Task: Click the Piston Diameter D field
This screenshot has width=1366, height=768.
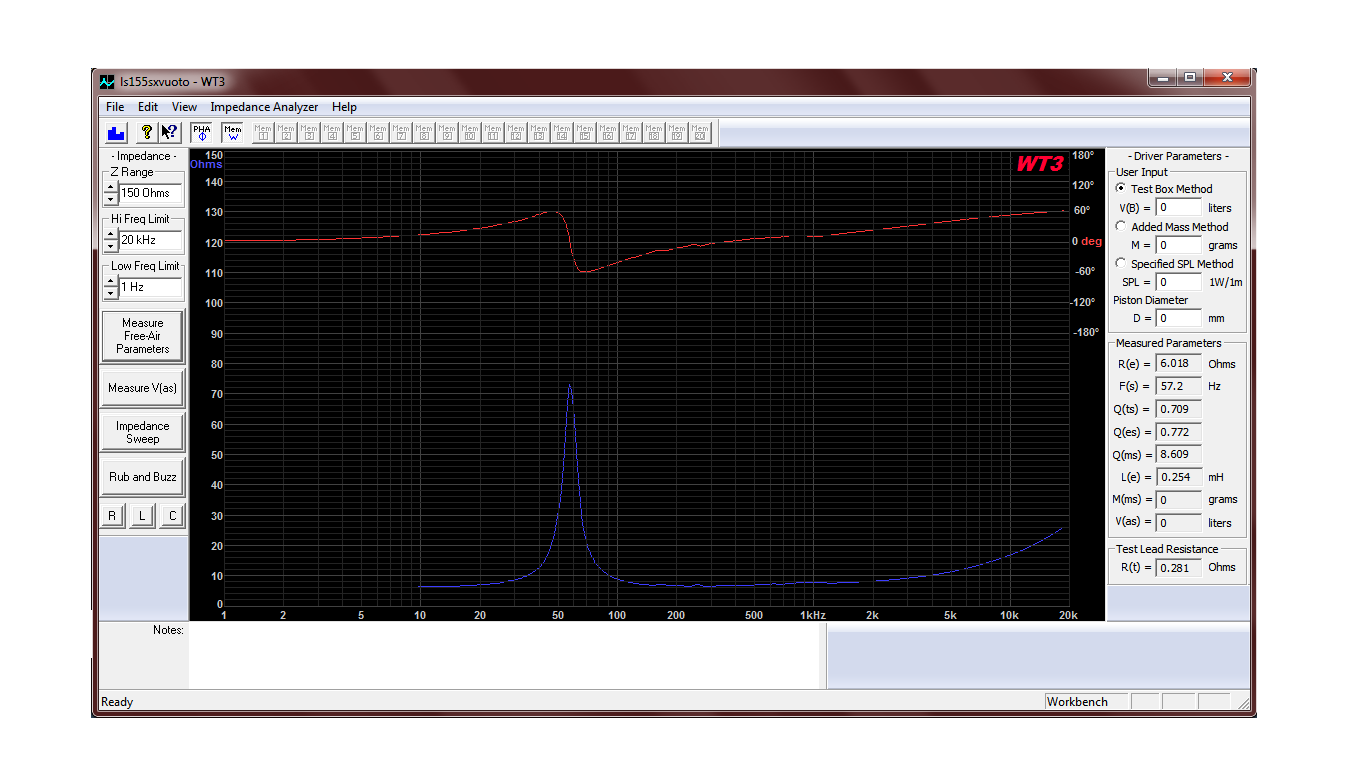Action: [x=1178, y=318]
